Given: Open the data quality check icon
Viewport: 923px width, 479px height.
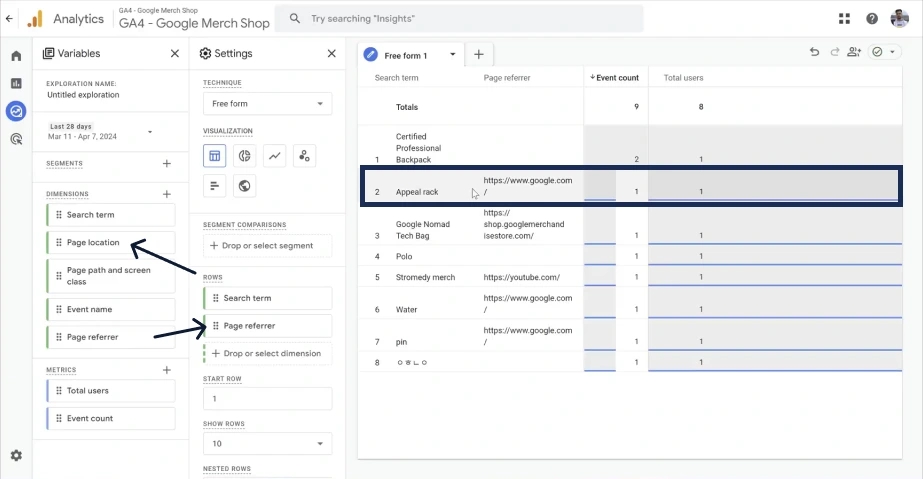Looking at the screenshot, I should click(877, 52).
